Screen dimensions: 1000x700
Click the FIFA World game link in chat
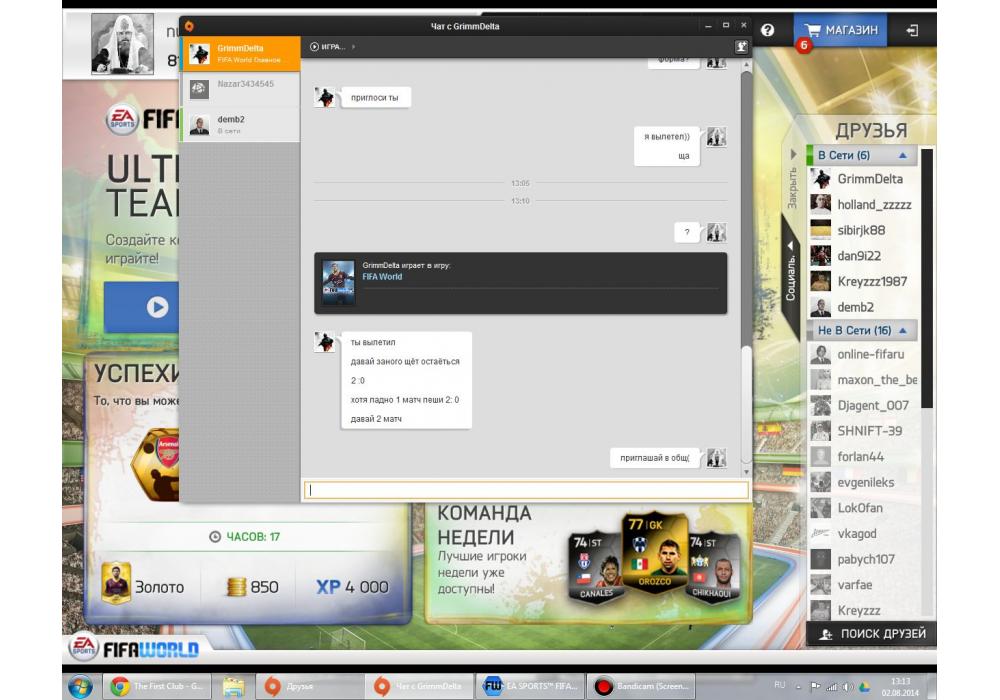click(382, 277)
